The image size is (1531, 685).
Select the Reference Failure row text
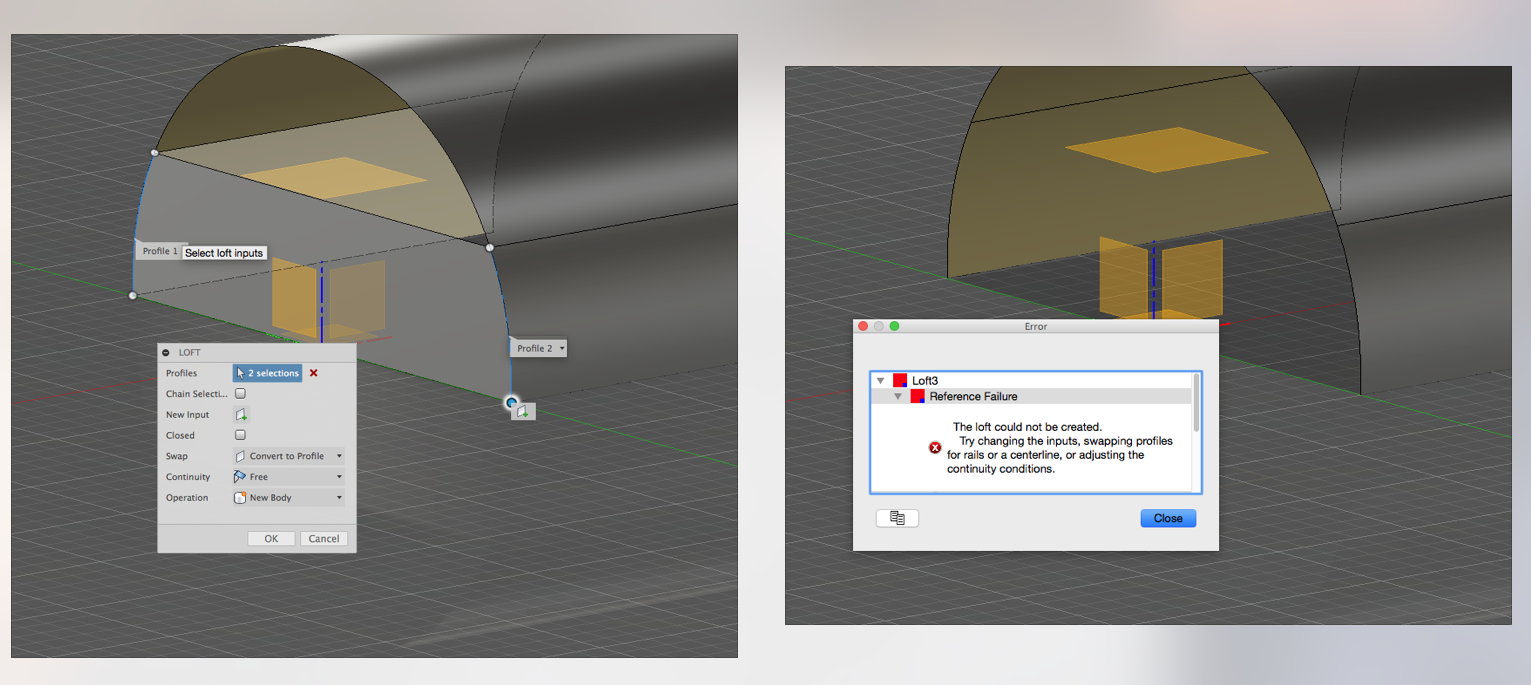973,396
